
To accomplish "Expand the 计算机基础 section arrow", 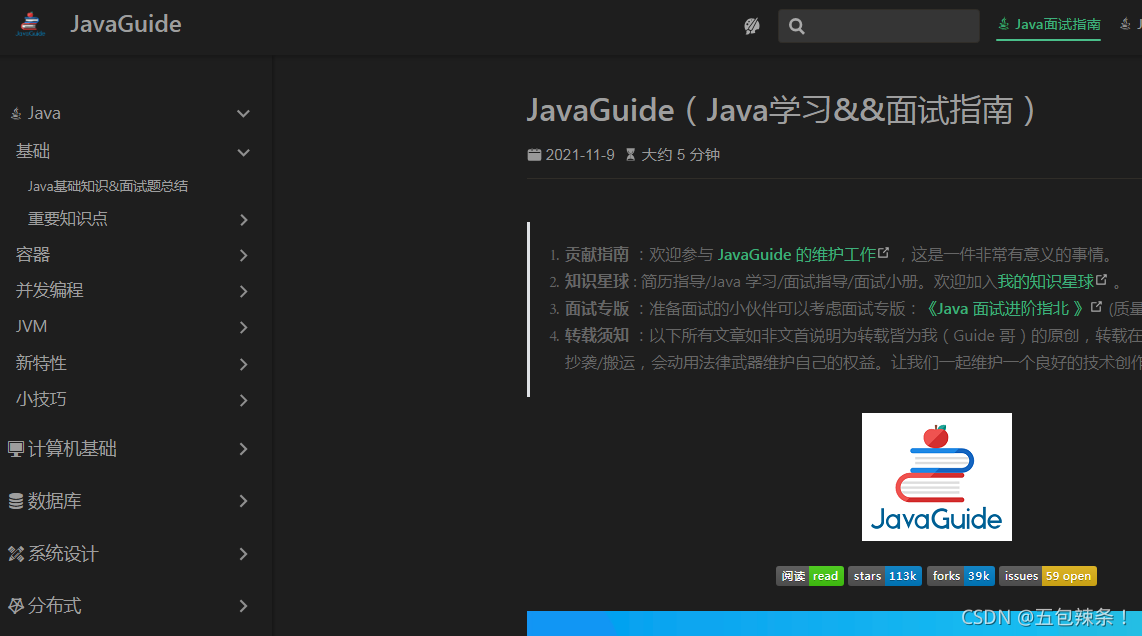I will click(243, 449).
